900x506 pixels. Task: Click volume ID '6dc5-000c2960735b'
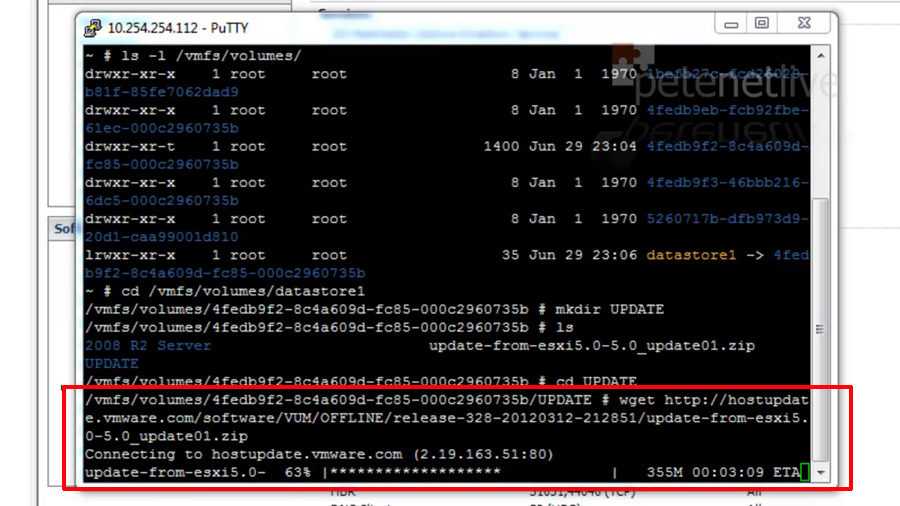tap(162, 200)
